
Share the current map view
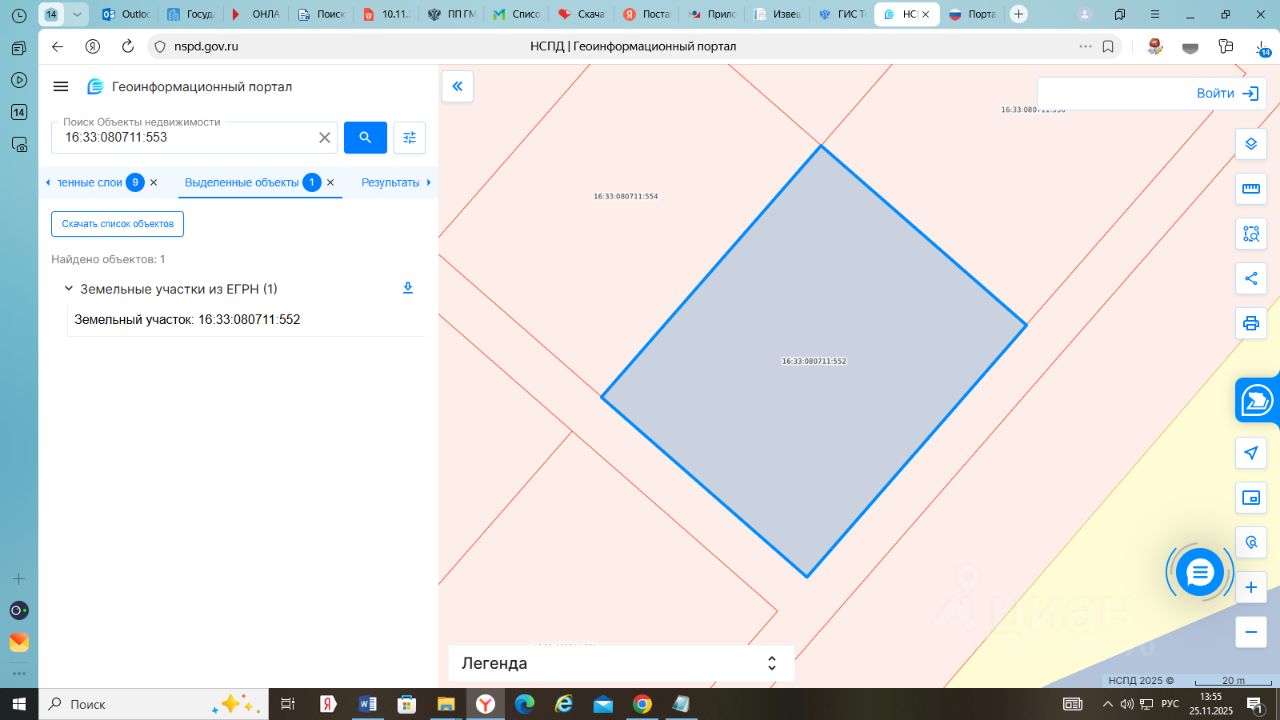tap(1251, 279)
